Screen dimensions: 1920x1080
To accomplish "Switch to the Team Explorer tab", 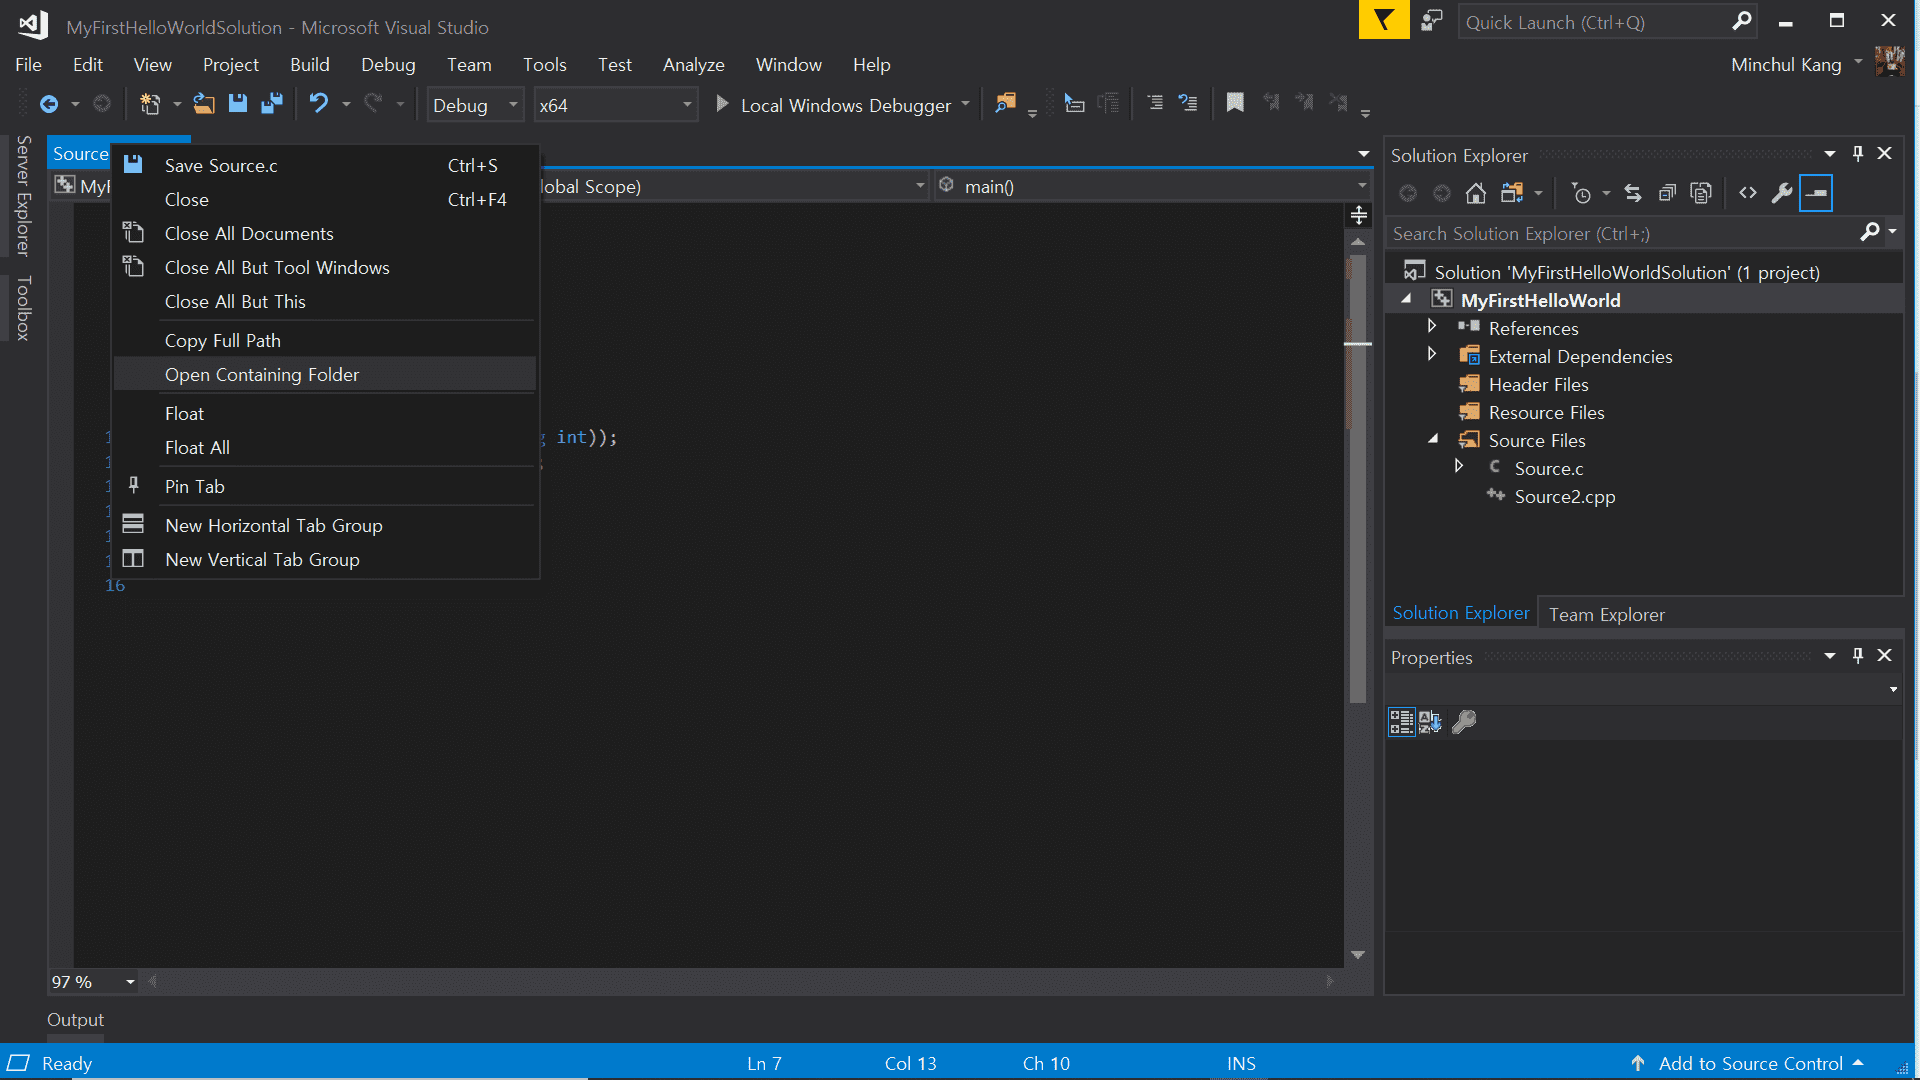I will click(x=1606, y=615).
